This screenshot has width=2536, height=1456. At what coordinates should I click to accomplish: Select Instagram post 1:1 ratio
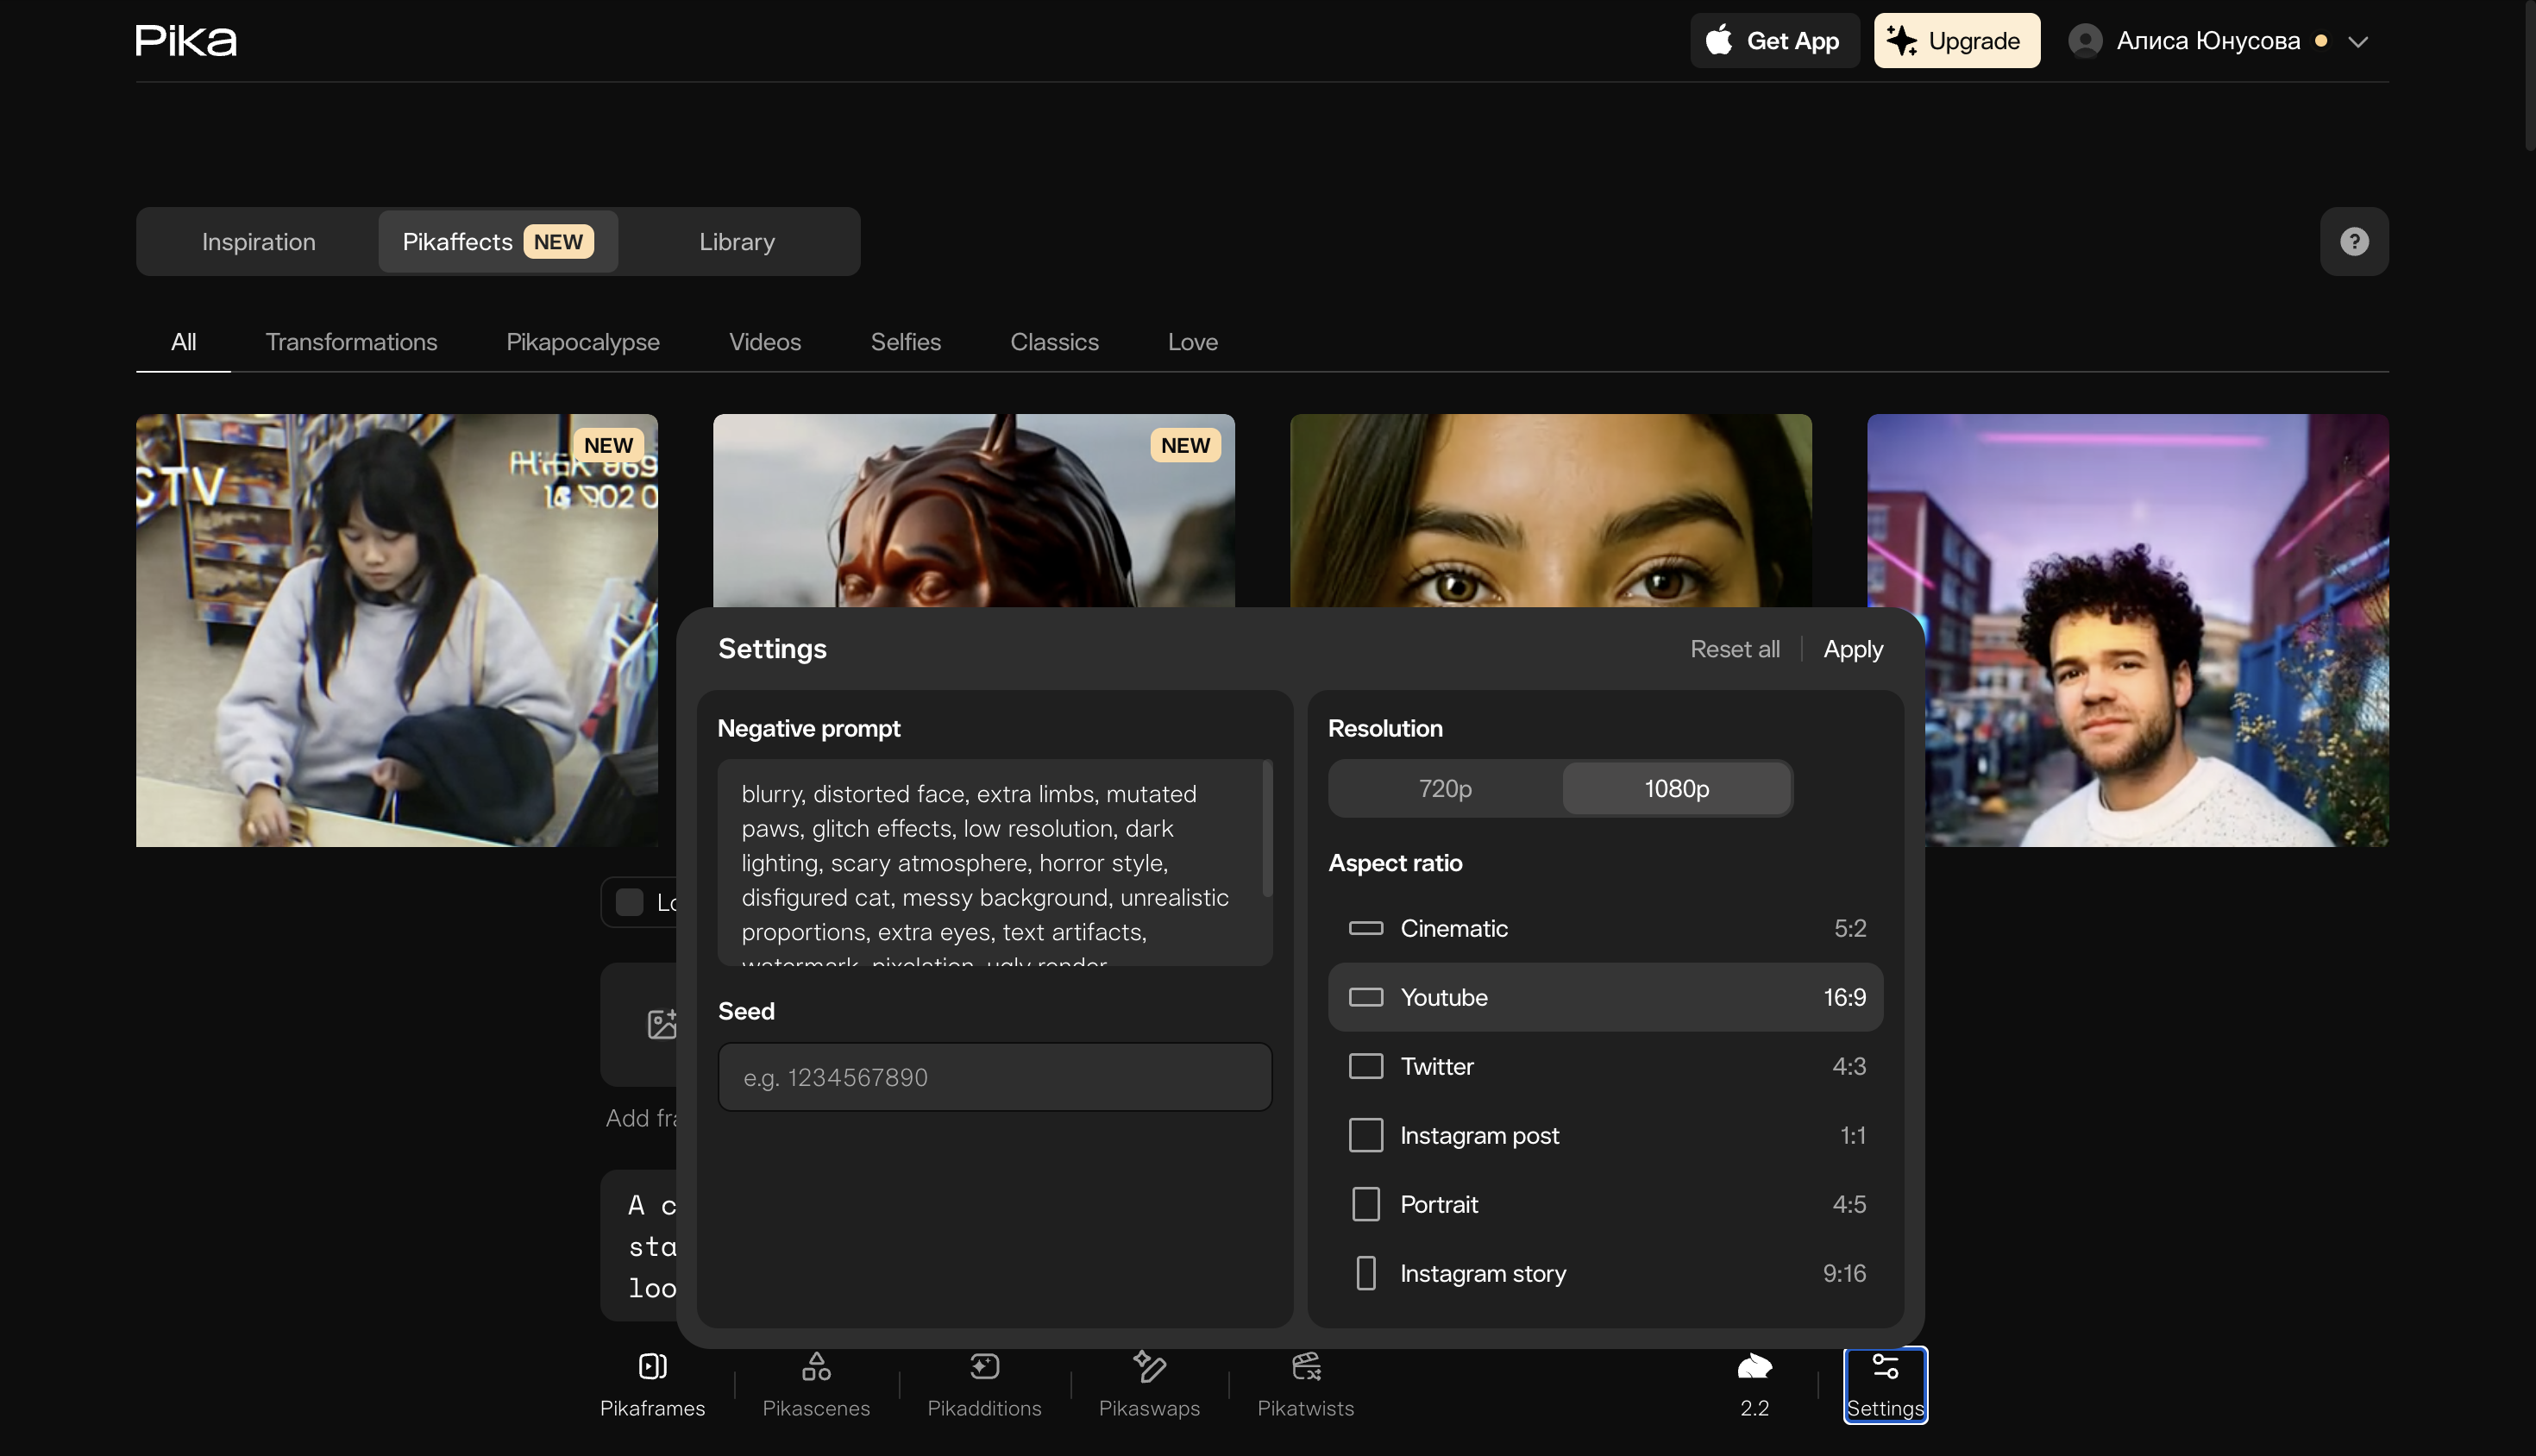(x=1606, y=1135)
